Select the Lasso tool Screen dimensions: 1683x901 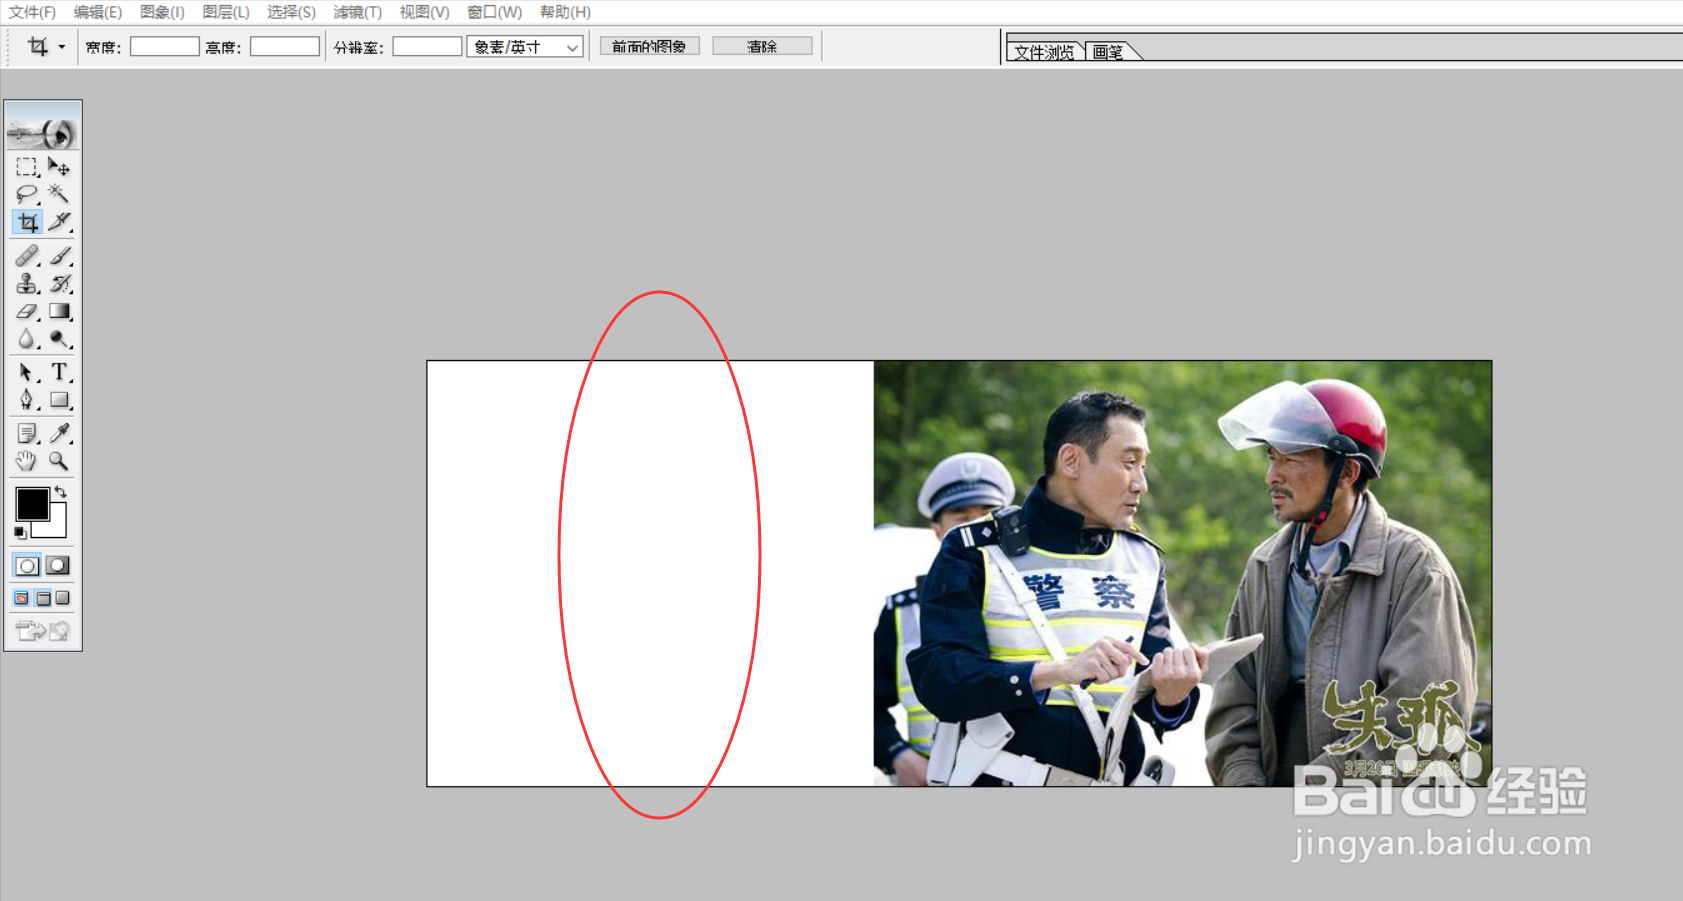[27, 194]
